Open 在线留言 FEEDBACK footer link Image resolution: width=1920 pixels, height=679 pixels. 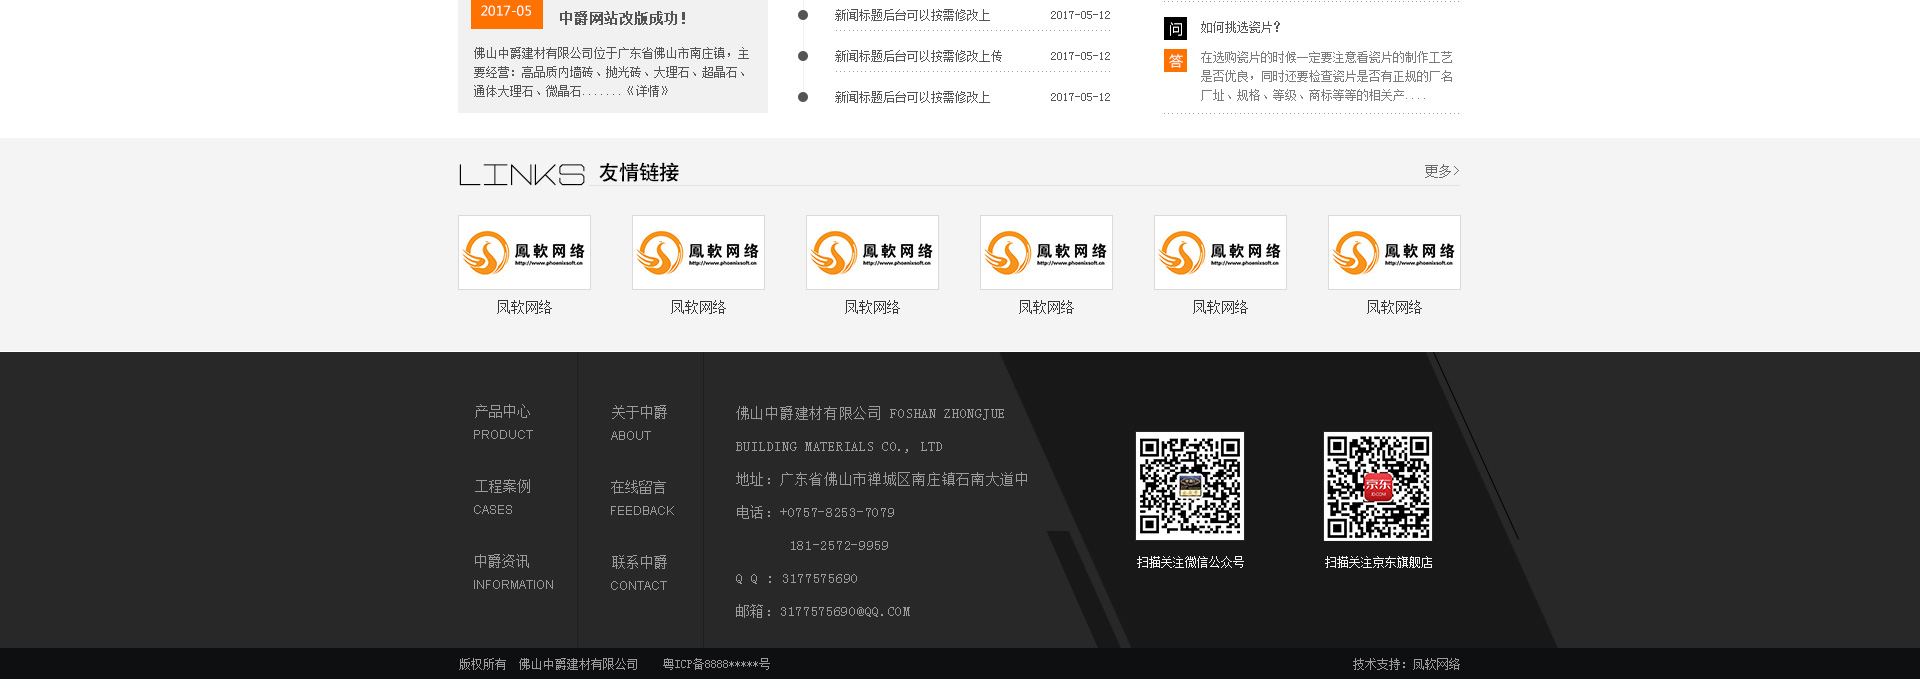[641, 498]
